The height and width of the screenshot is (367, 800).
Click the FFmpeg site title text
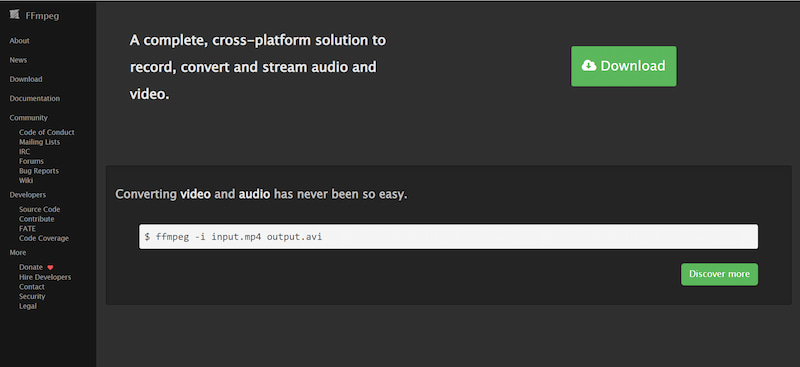42,16
